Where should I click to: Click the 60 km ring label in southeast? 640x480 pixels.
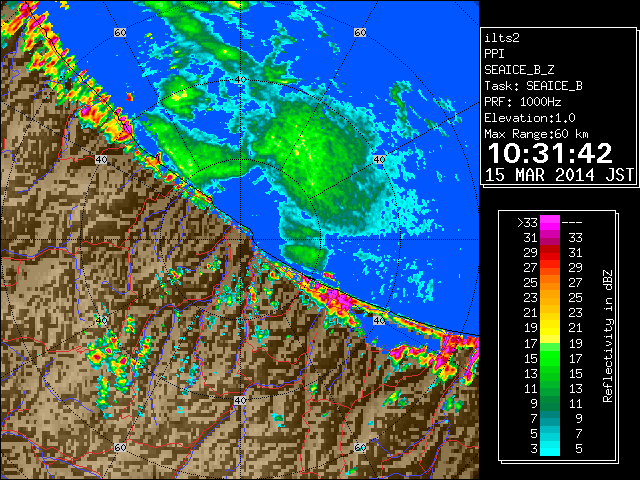(x=360, y=447)
